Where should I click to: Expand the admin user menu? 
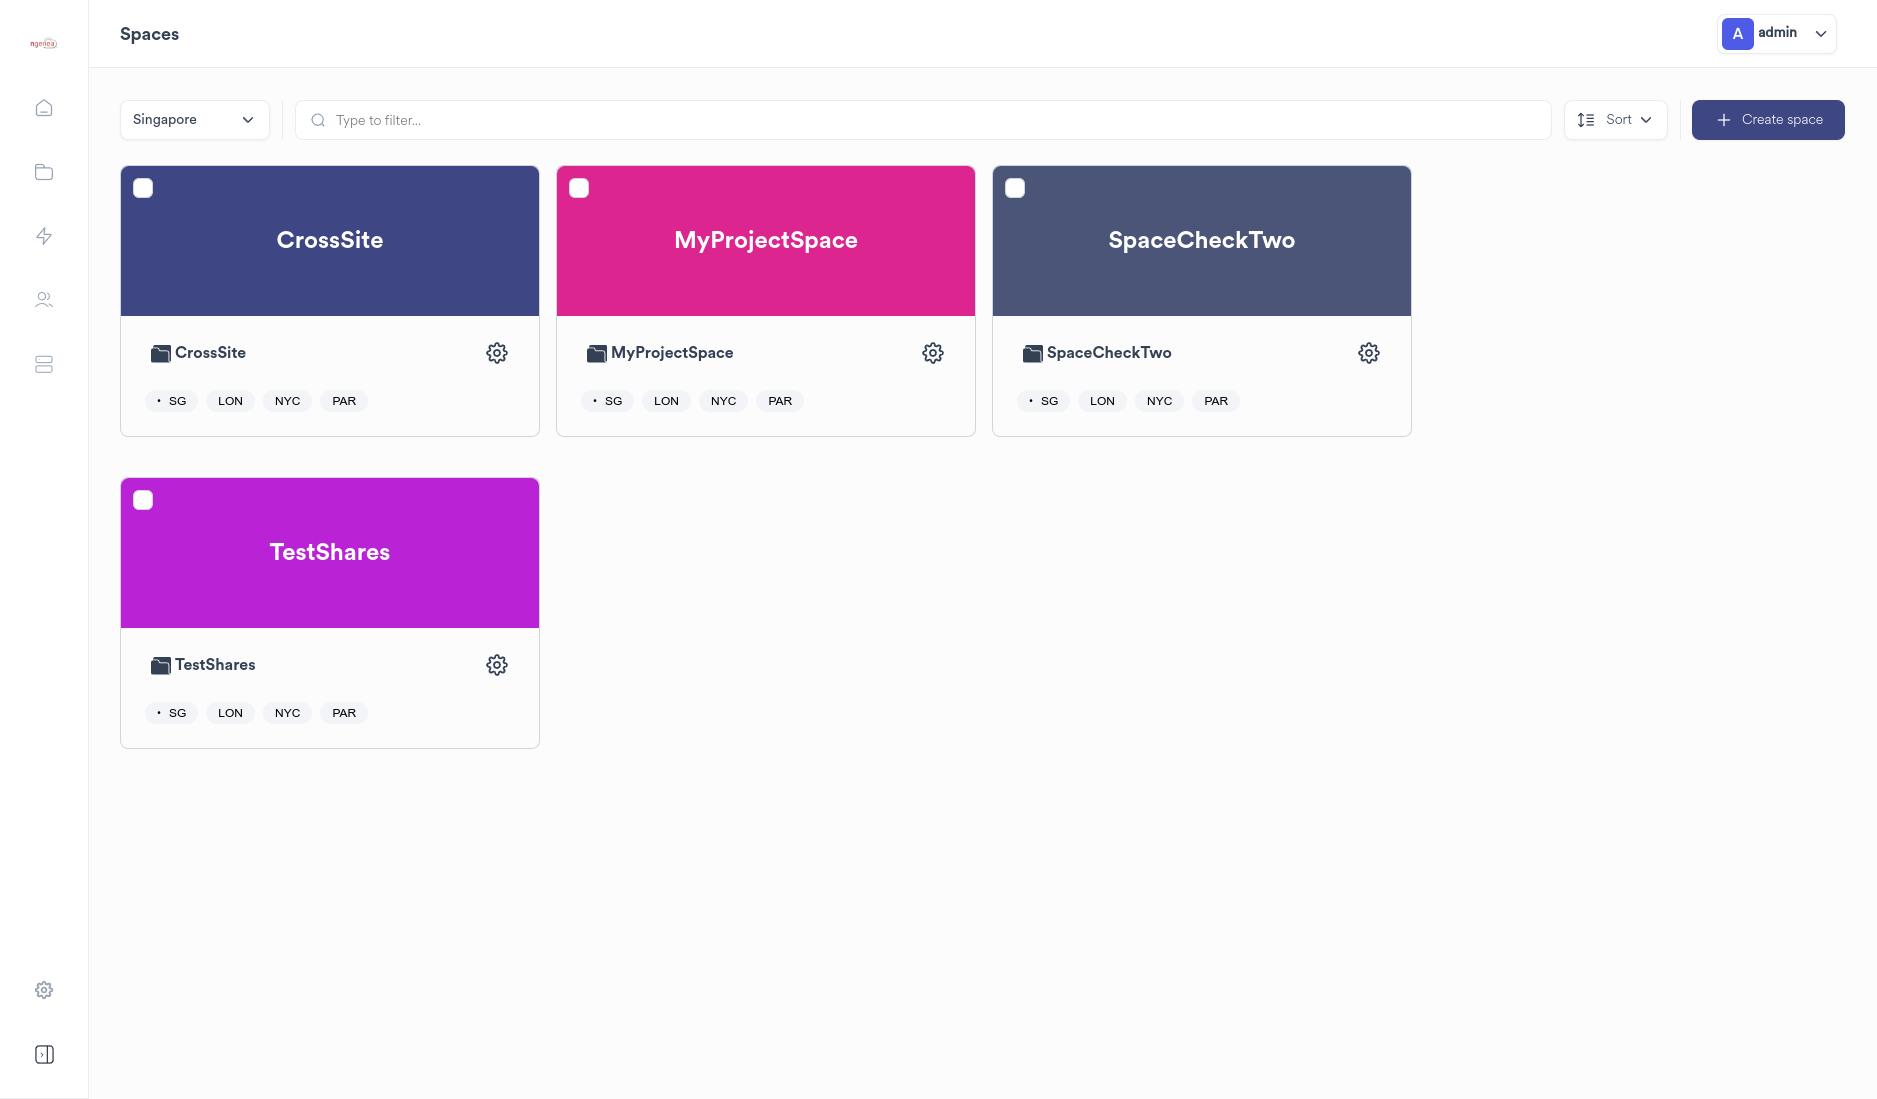point(1776,34)
